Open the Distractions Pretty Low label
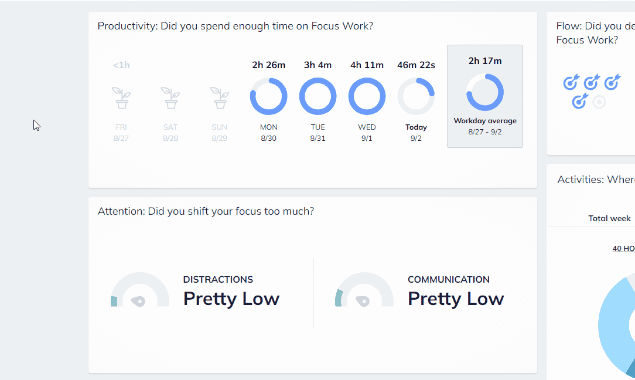The image size is (635, 380). click(231, 299)
